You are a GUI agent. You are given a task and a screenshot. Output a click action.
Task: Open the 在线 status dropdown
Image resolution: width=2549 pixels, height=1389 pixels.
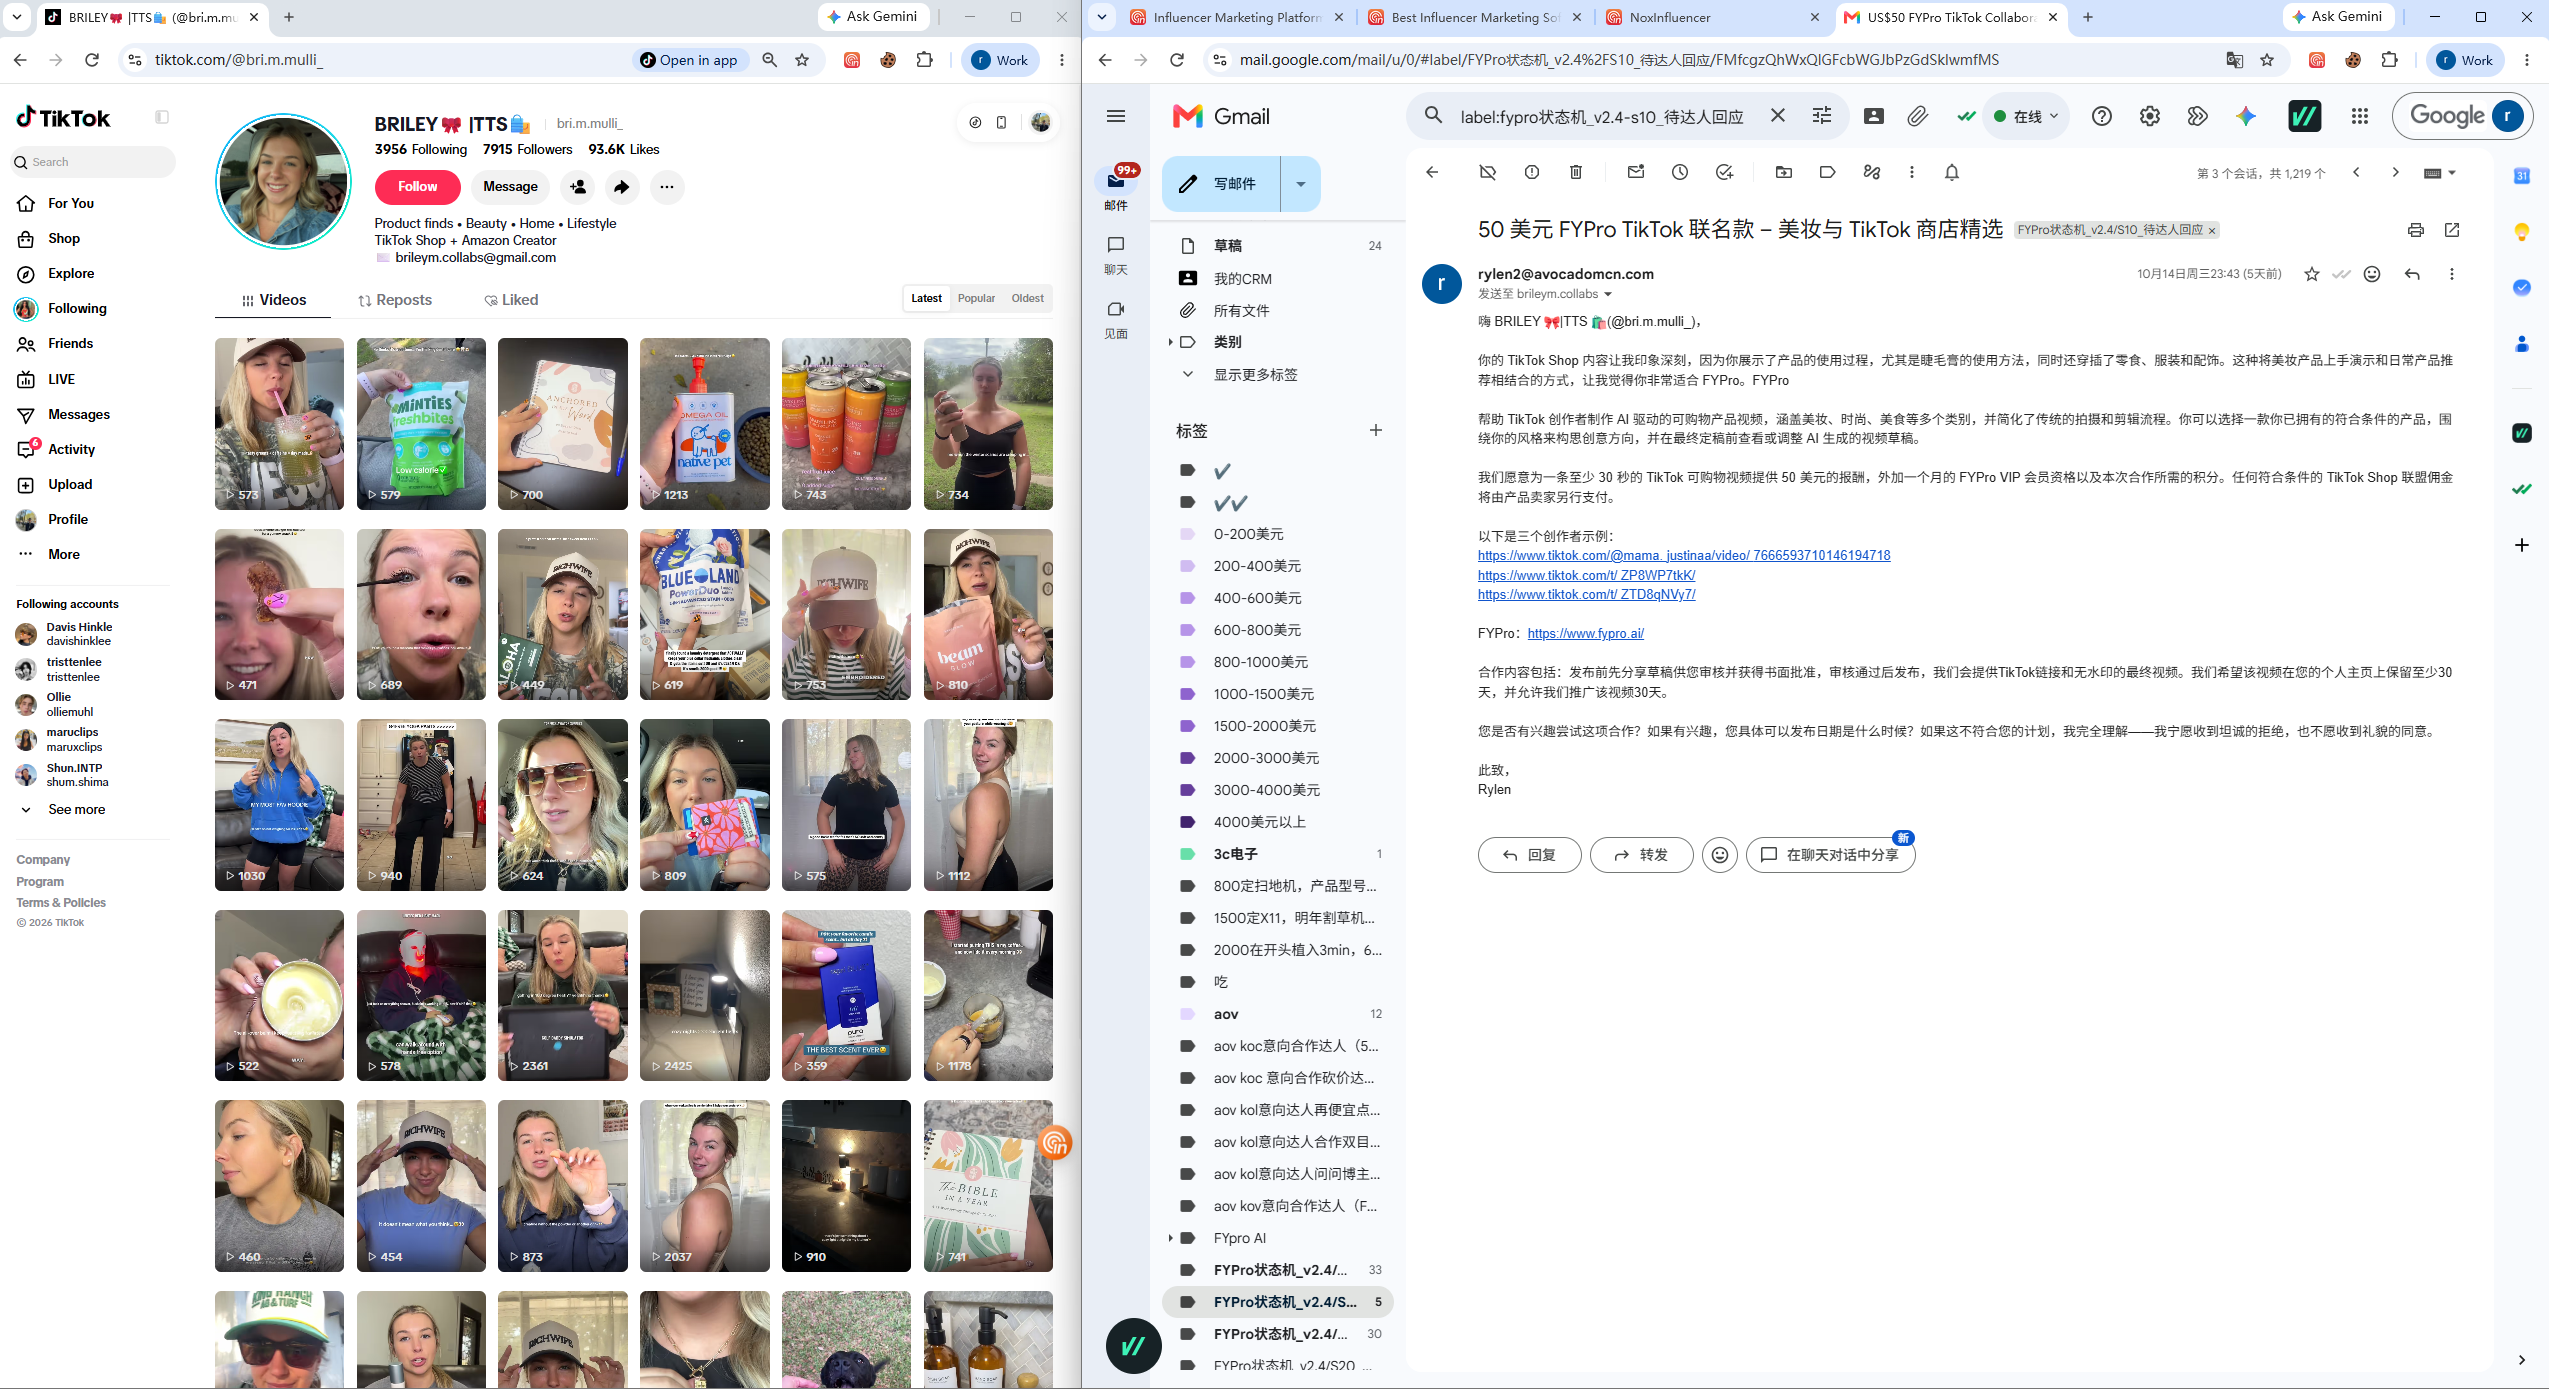pos(2027,116)
